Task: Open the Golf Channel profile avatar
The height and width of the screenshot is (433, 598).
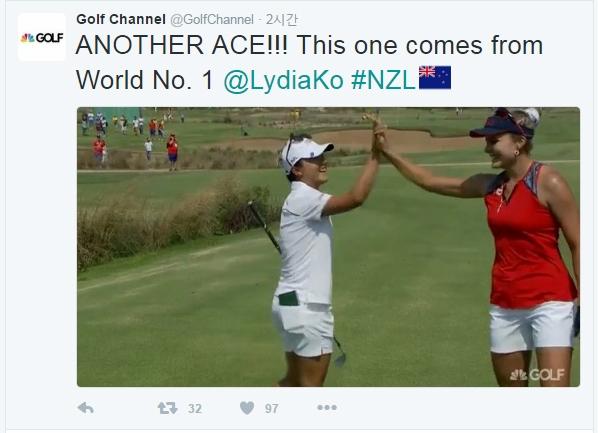Action: [42, 37]
